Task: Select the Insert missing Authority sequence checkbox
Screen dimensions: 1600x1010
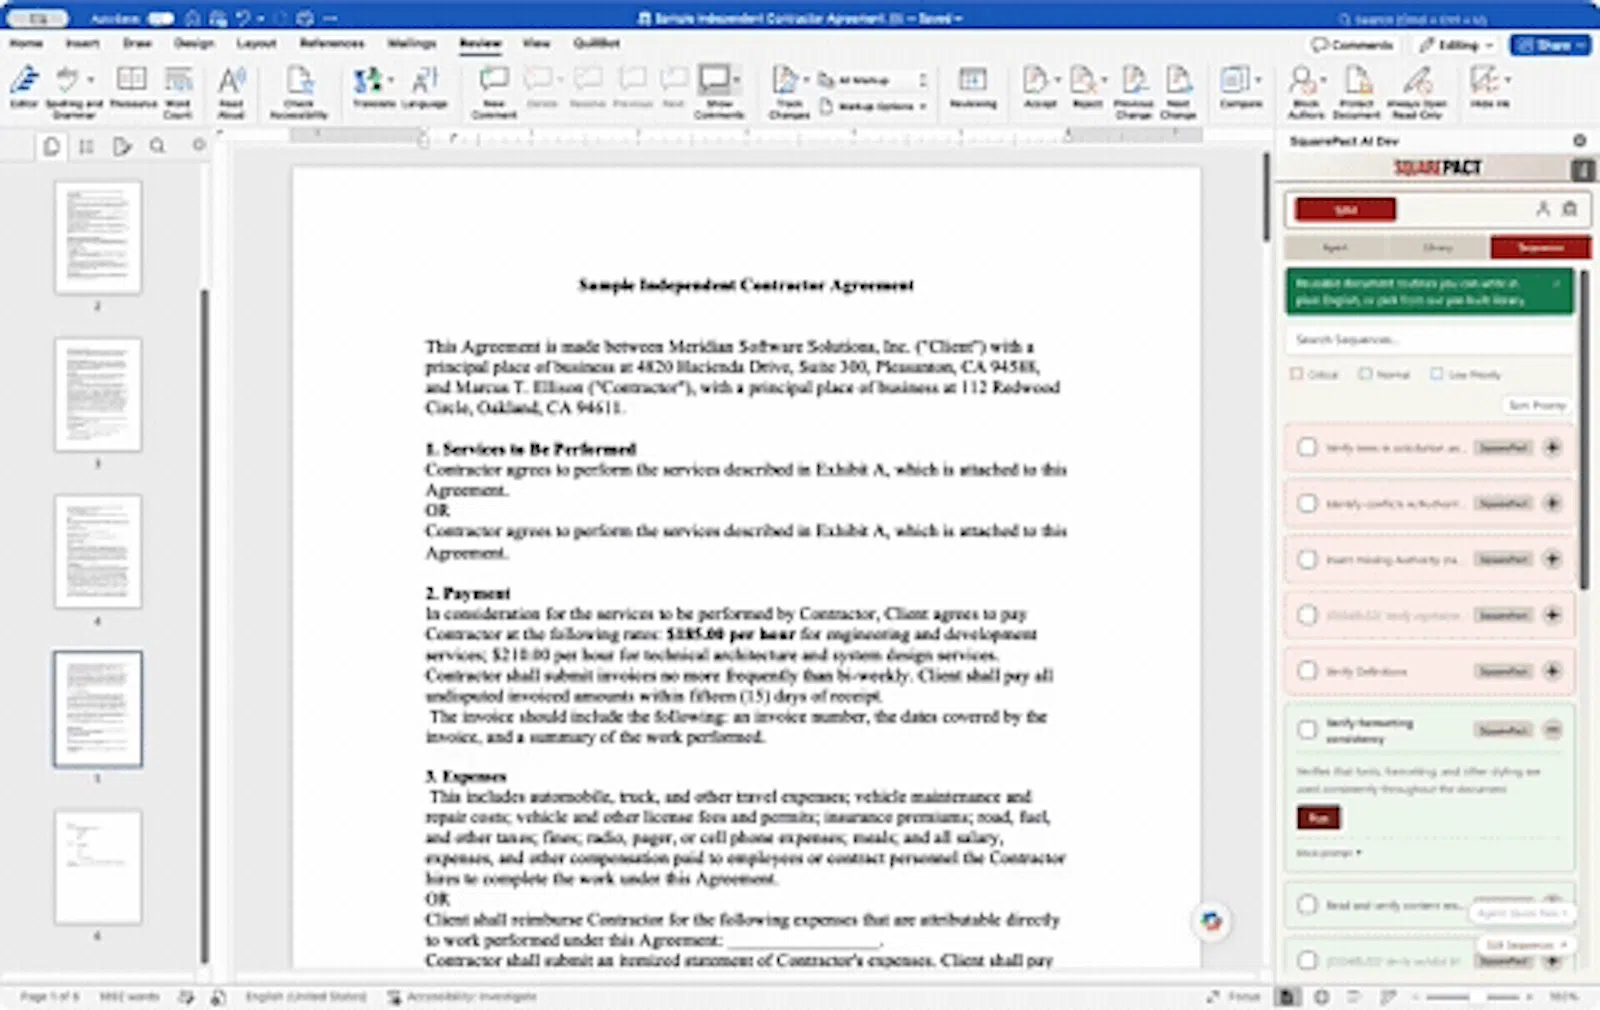Action: pos(1307,559)
